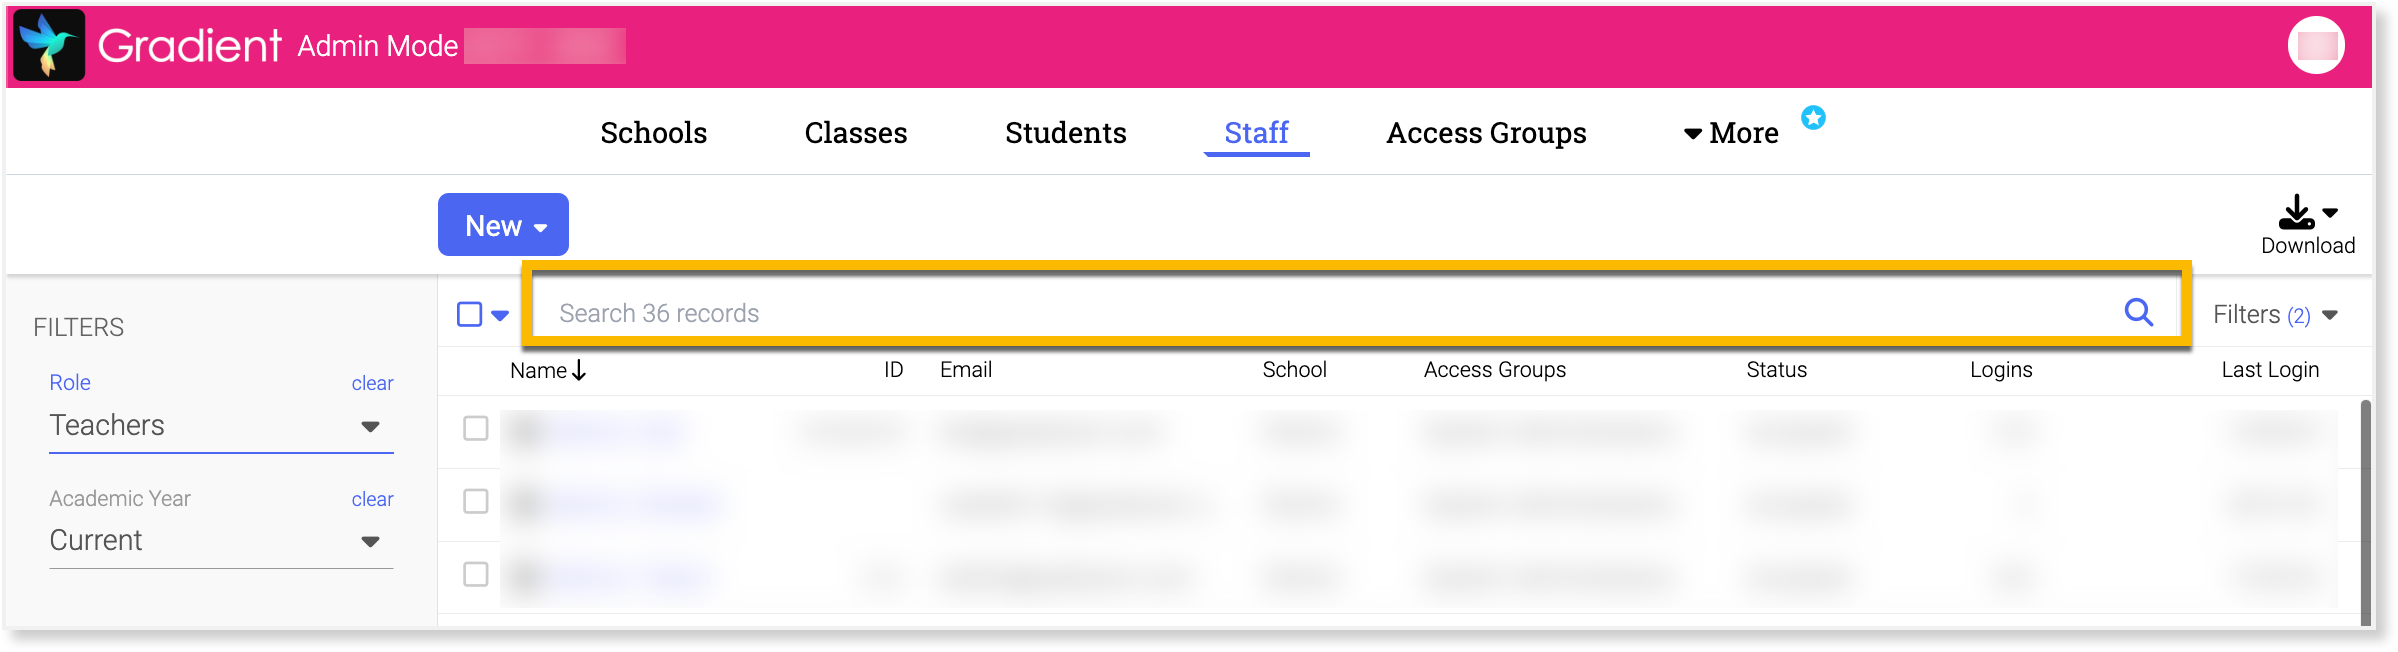2398x652 pixels.
Task: Click the Gradient hummingbird logo
Action: click(49, 46)
